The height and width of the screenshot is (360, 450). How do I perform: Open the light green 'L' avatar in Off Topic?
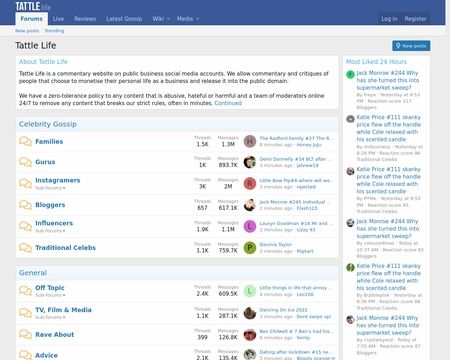pyautogui.click(x=250, y=291)
